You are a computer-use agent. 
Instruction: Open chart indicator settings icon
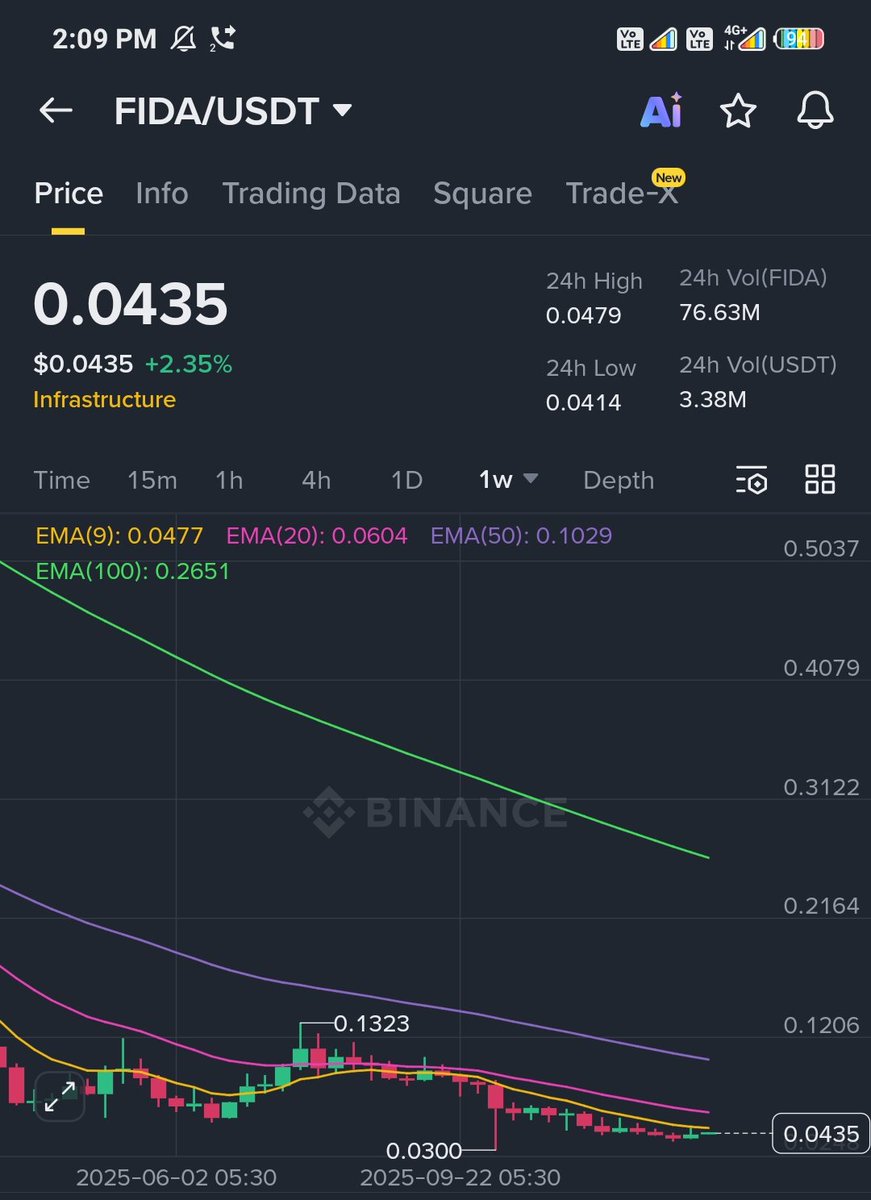point(751,480)
